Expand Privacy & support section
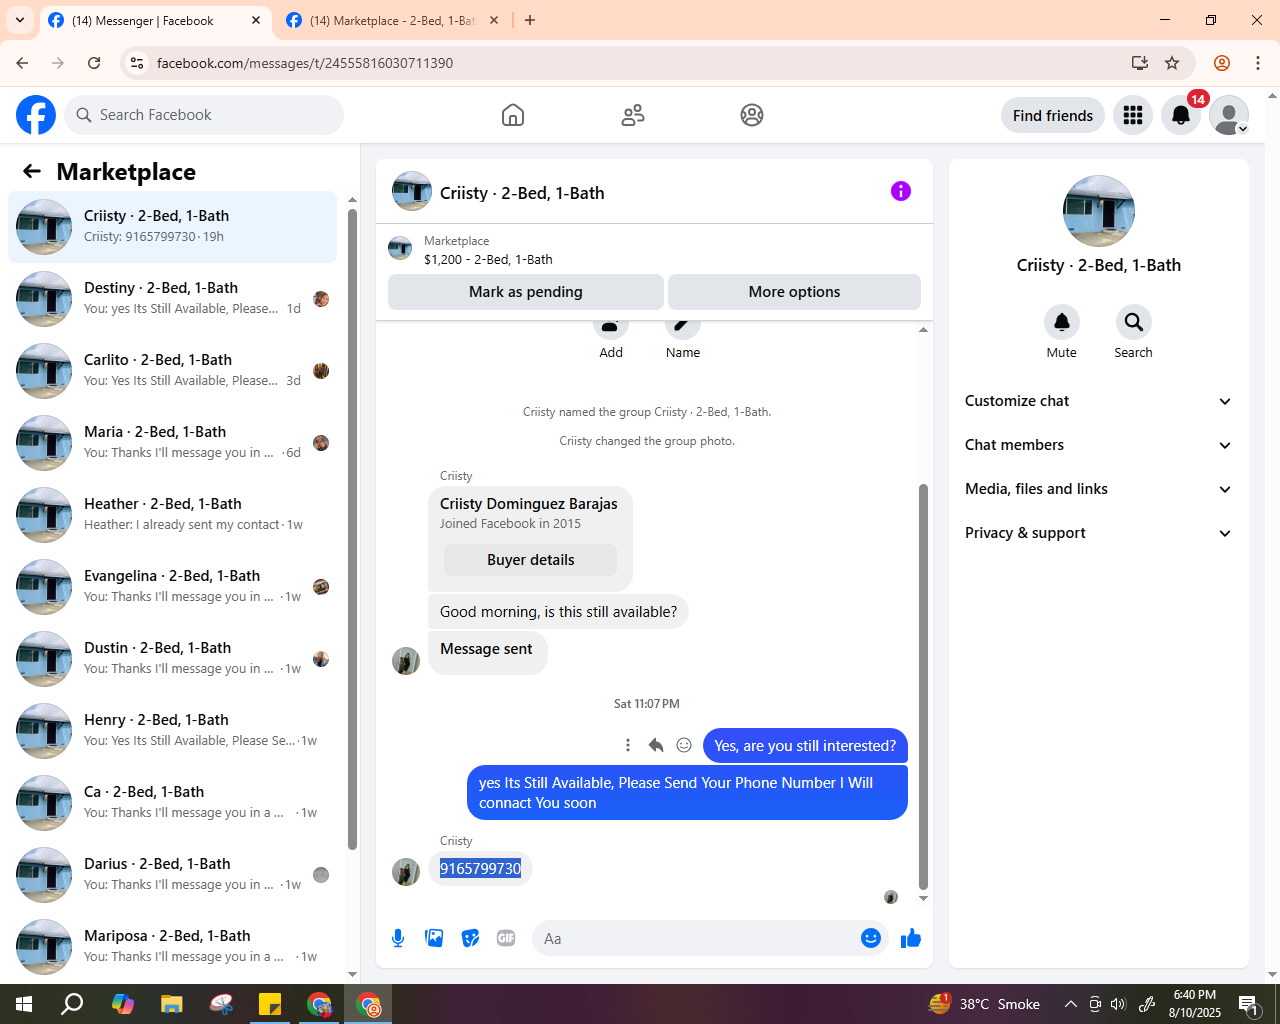1280x1024 pixels. [1098, 533]
